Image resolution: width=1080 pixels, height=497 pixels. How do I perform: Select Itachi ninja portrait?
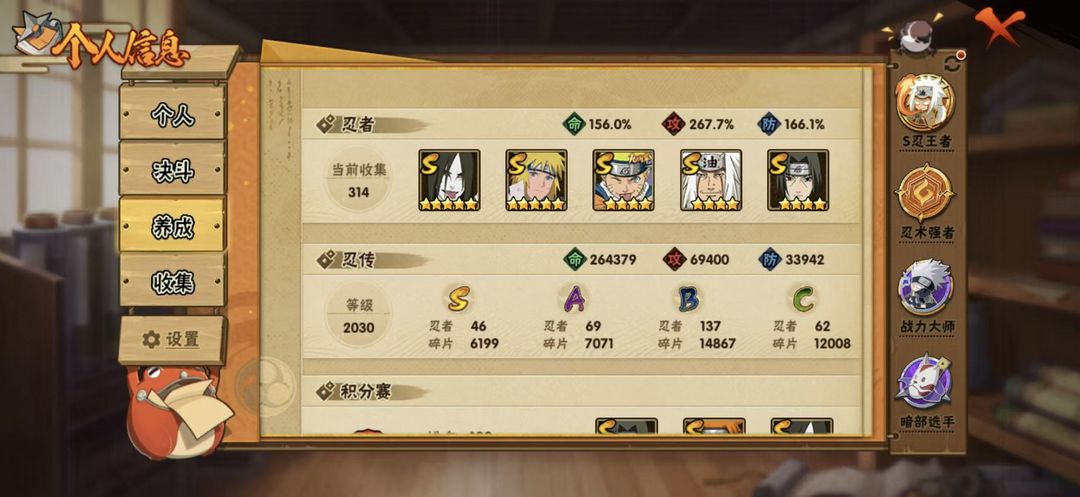click(798, 180)
